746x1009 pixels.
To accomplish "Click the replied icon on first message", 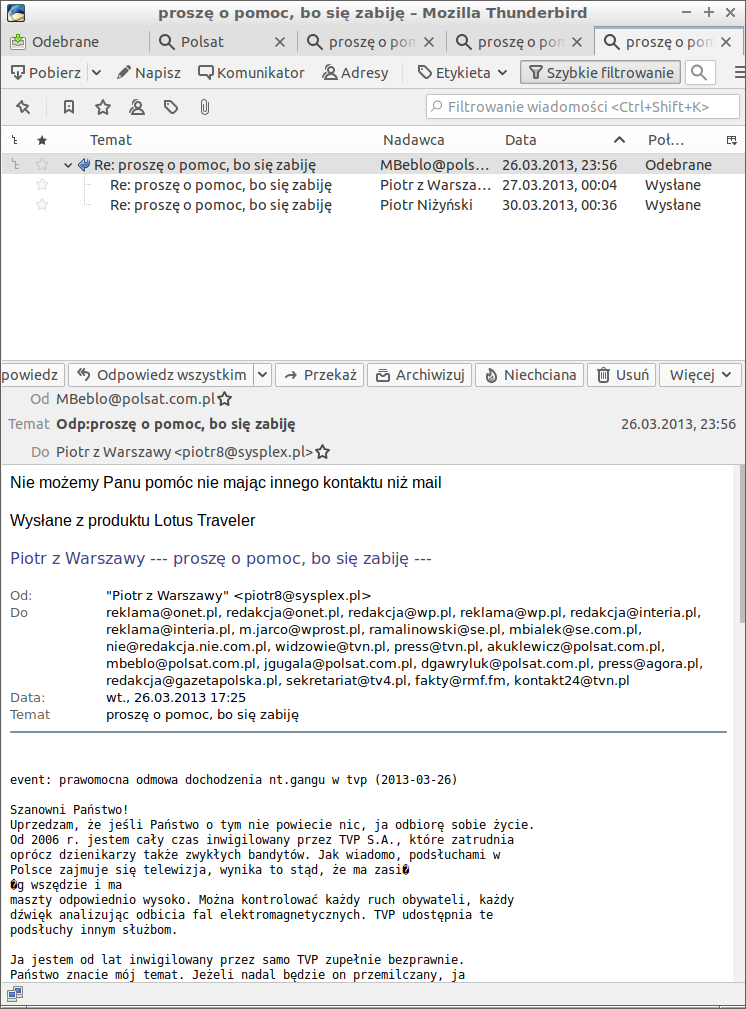I will [x=84, y=165].
